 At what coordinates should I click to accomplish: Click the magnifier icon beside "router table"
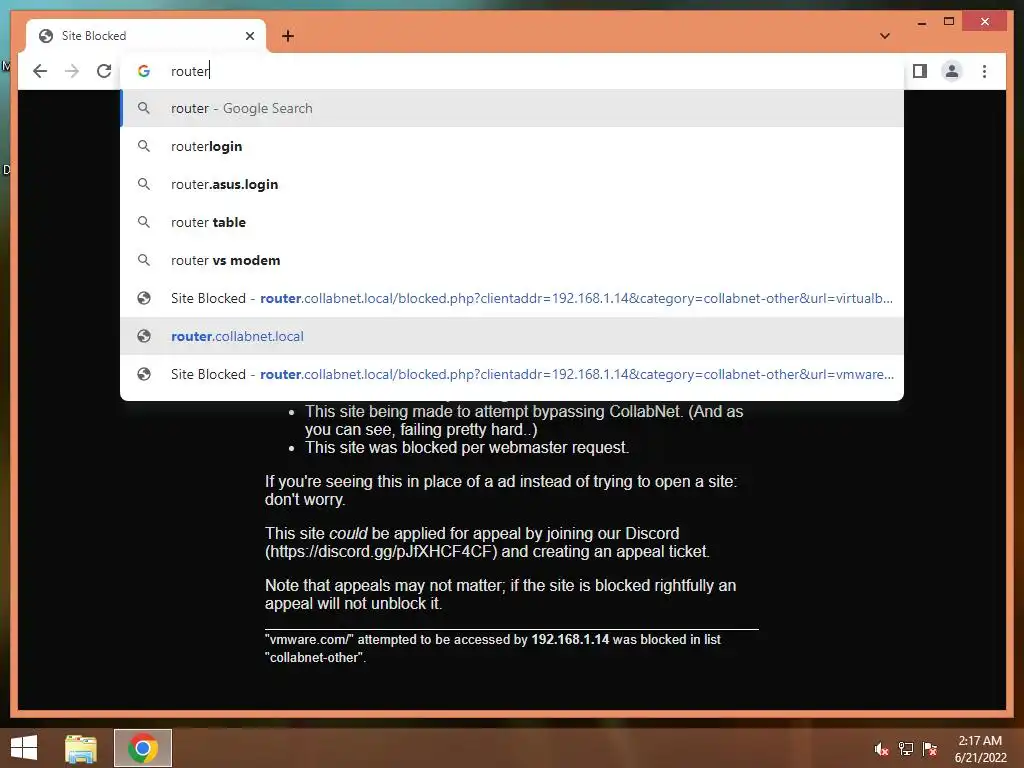coord(144,222)
